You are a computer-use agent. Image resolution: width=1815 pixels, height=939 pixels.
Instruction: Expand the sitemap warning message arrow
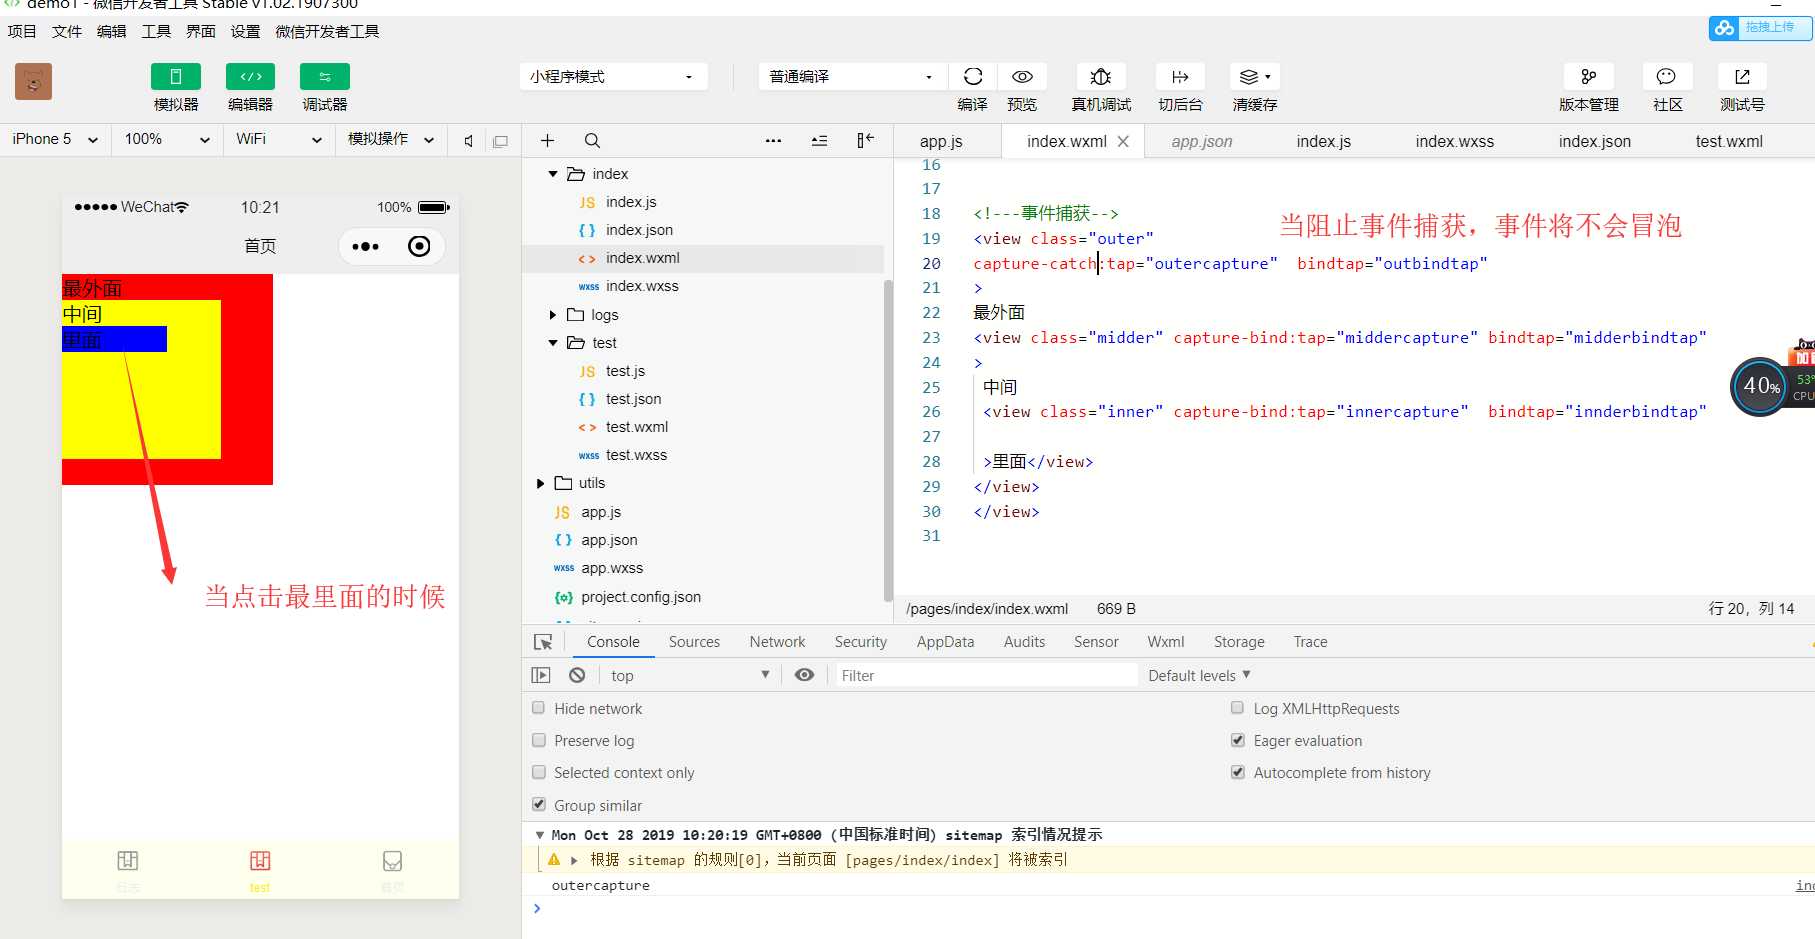click(x=574, y=860)
